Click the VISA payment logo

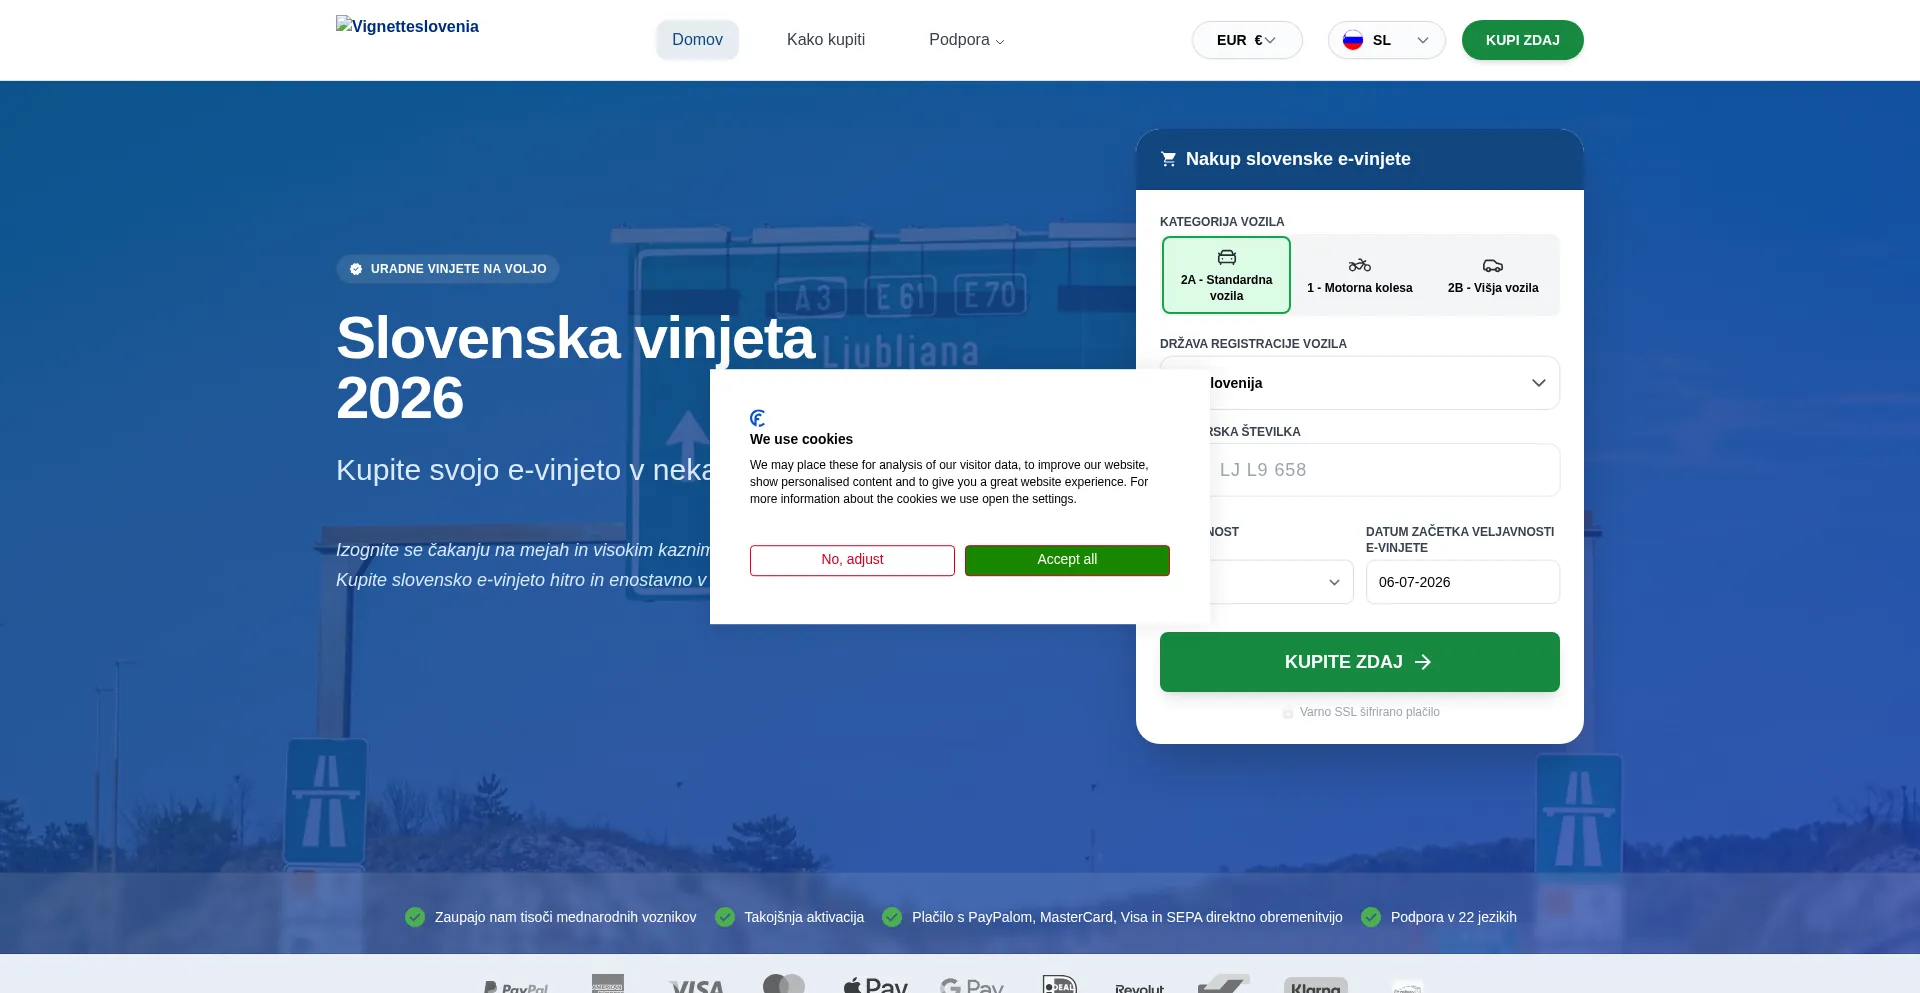point(696,986)
